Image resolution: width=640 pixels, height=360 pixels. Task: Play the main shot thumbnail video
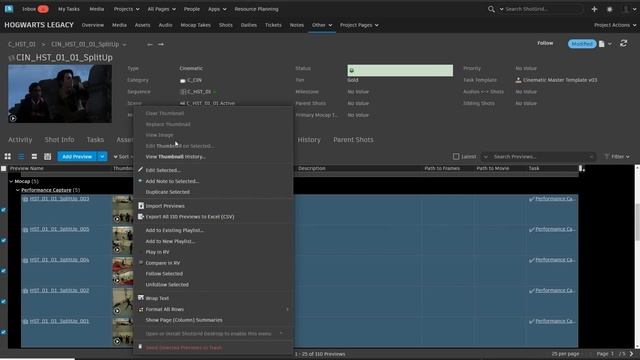13,118
